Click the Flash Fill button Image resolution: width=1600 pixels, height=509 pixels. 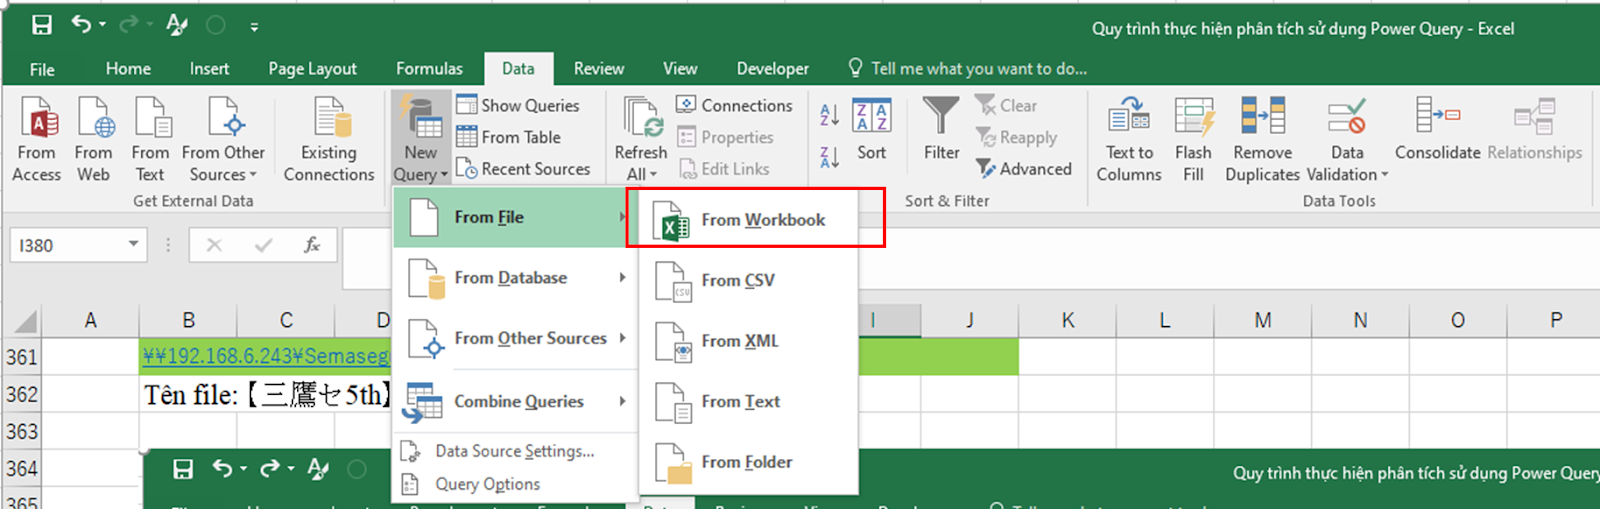1193,140
